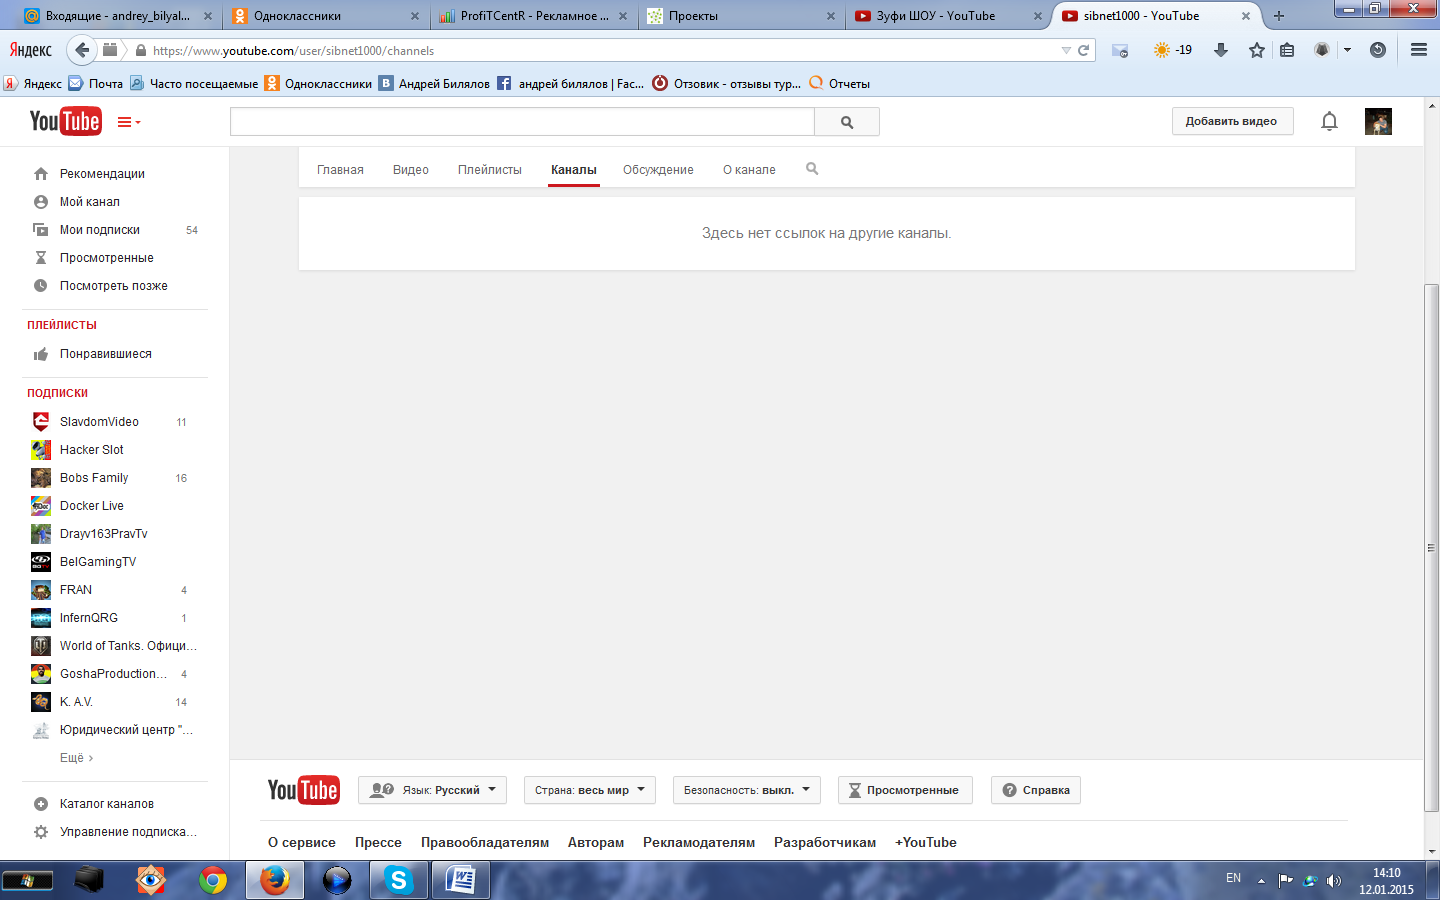Open a new tab with the plus button
This screenshot has height=900, width=1440.
point(1278,16)
